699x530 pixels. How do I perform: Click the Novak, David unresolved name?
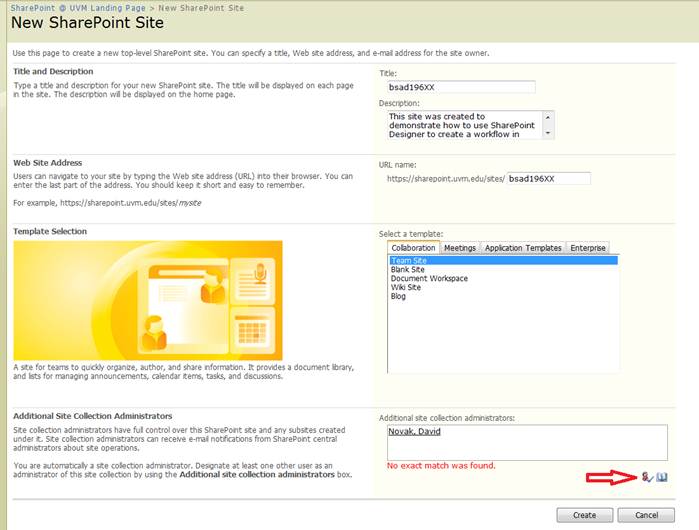414,431
